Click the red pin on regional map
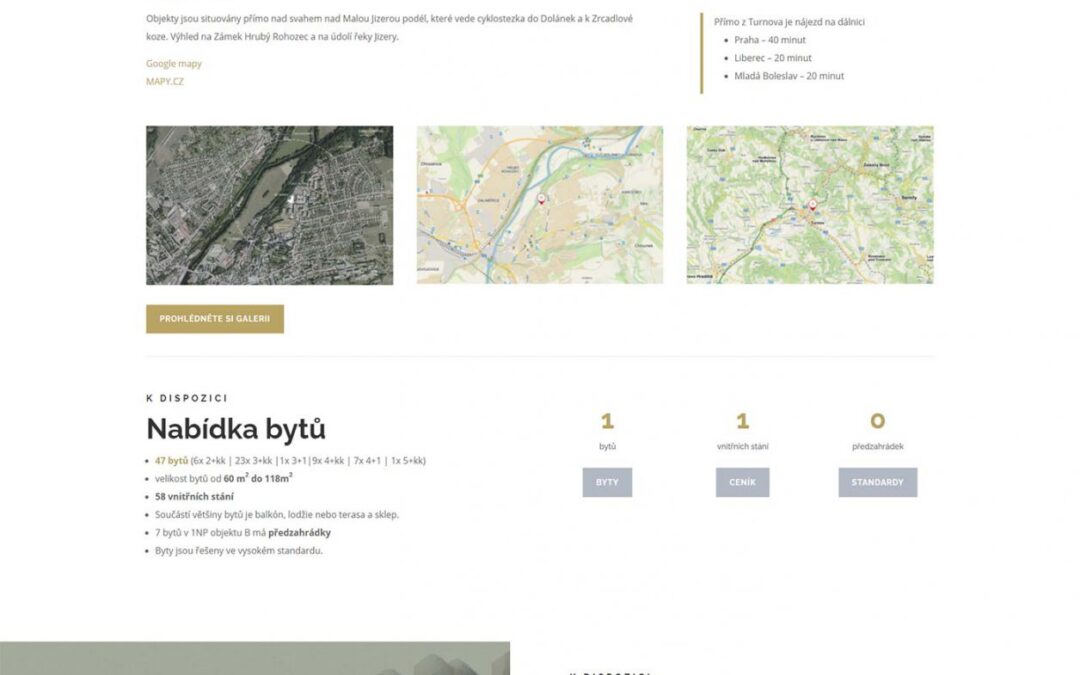The width and height of the screenshot is (1080, 675). pos(813,205)
